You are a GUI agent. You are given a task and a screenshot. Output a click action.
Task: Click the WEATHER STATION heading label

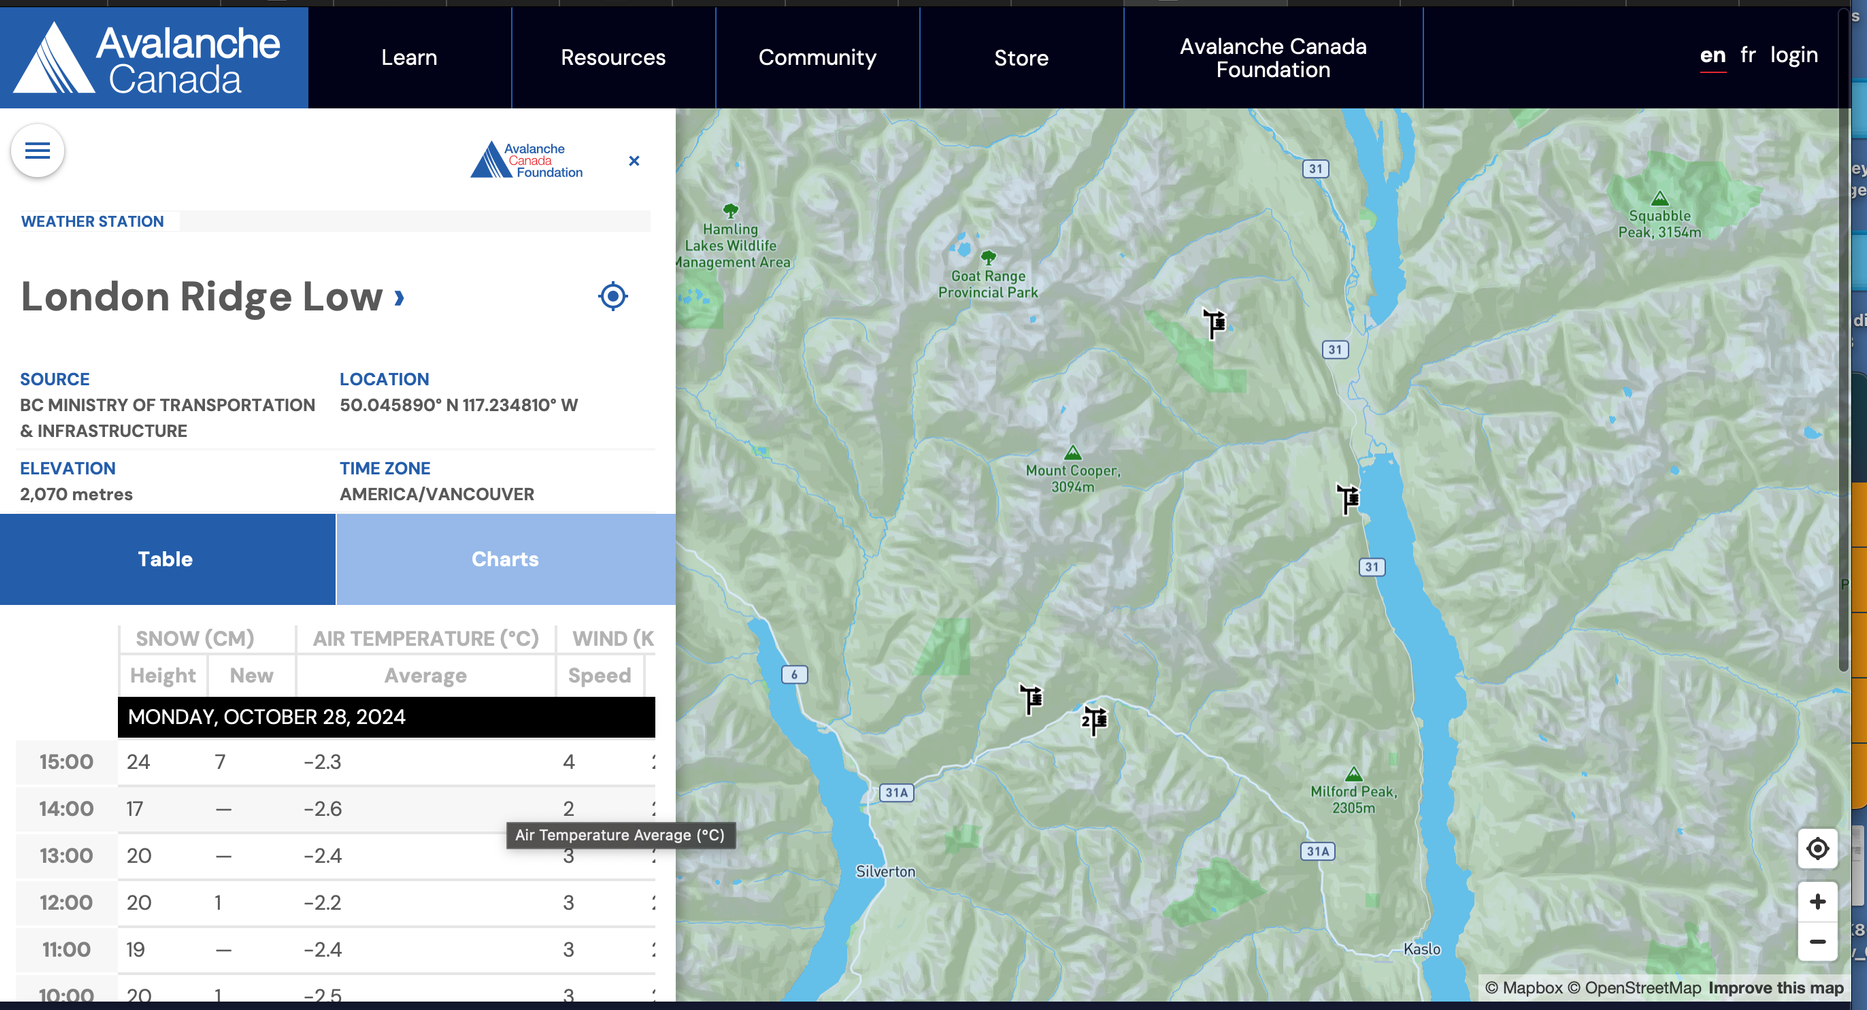click(x=92, y=222)
